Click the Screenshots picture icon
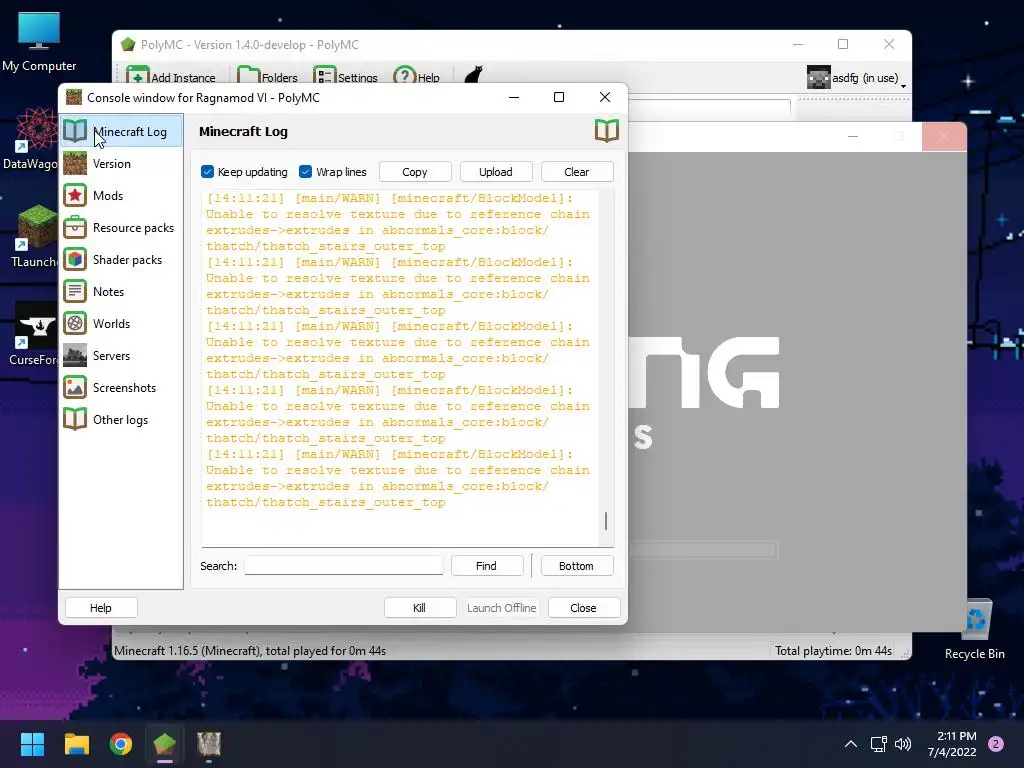This screenshot has height=768, width=1024. [x=75, y=387]
